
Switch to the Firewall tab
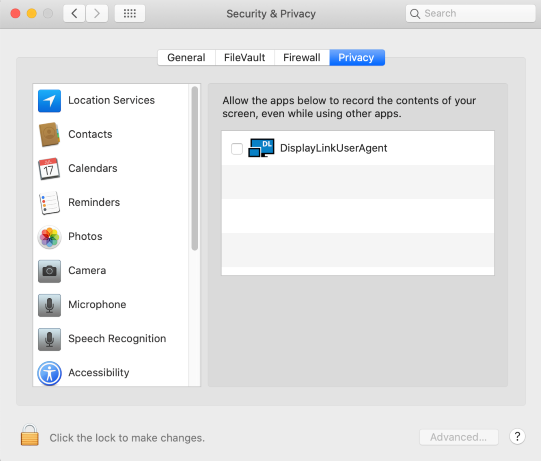point(302,57)
